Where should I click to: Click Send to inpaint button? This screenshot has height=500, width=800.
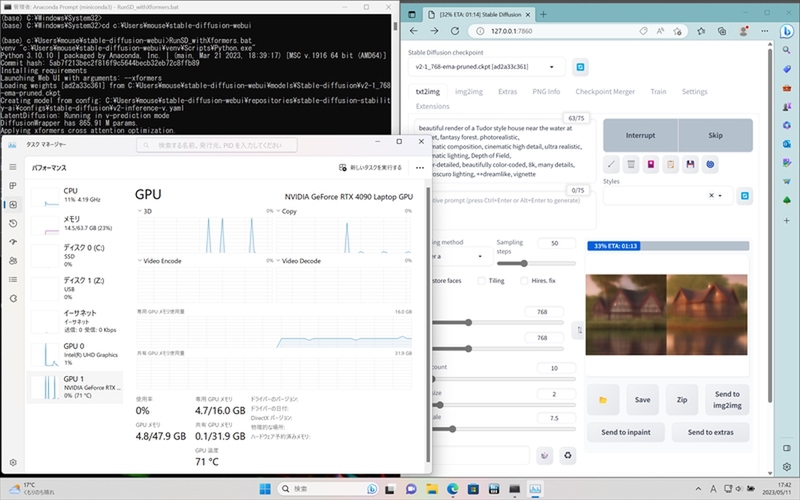tap(626, 432)
